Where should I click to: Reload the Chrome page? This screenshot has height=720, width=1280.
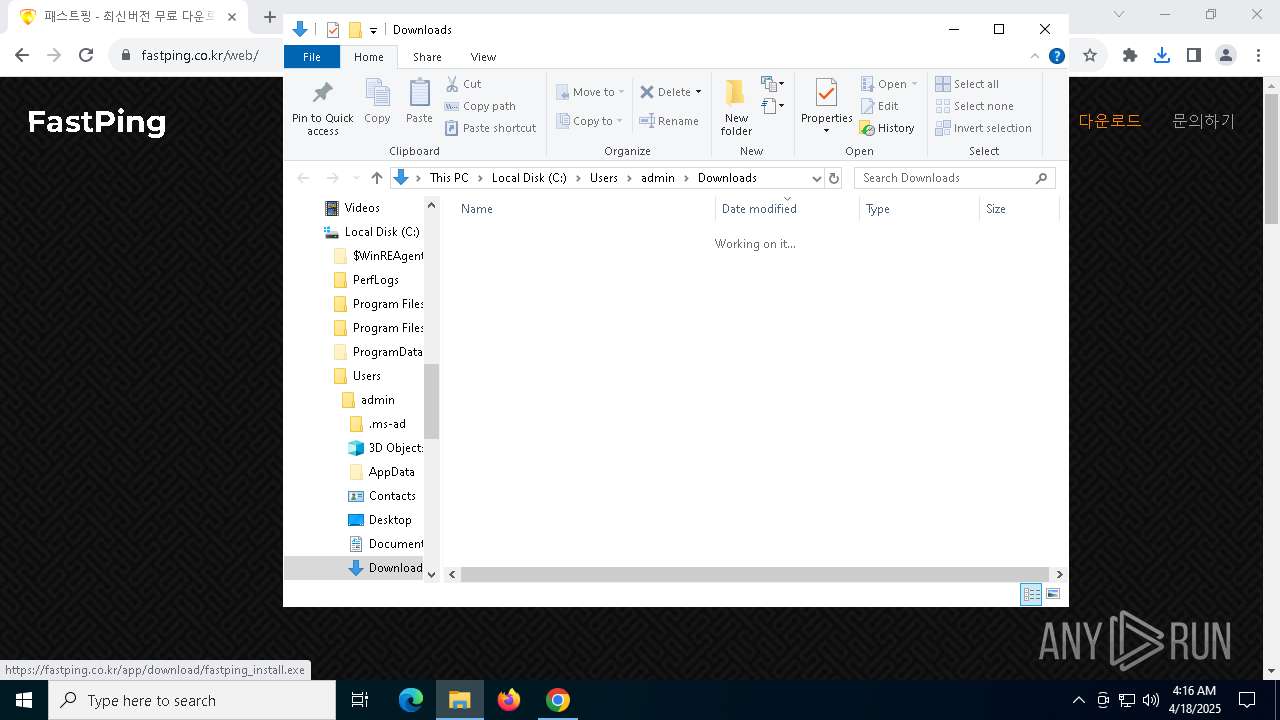(86, 55)
